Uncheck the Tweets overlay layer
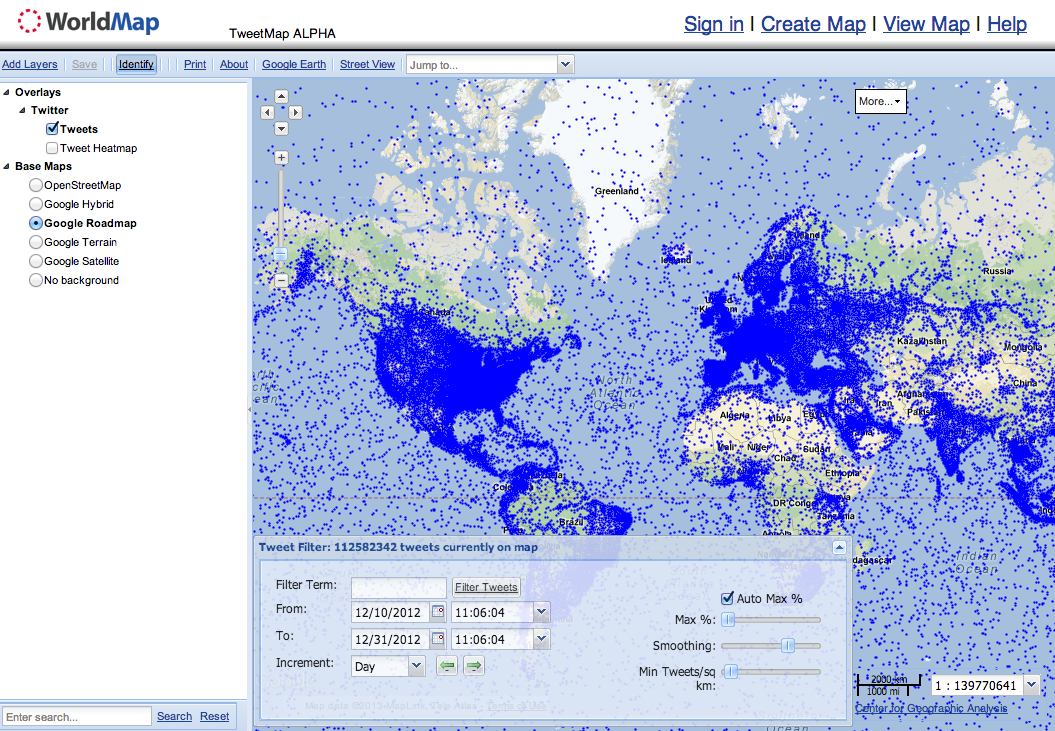The image size is (1055, 731). pos(52,129)
